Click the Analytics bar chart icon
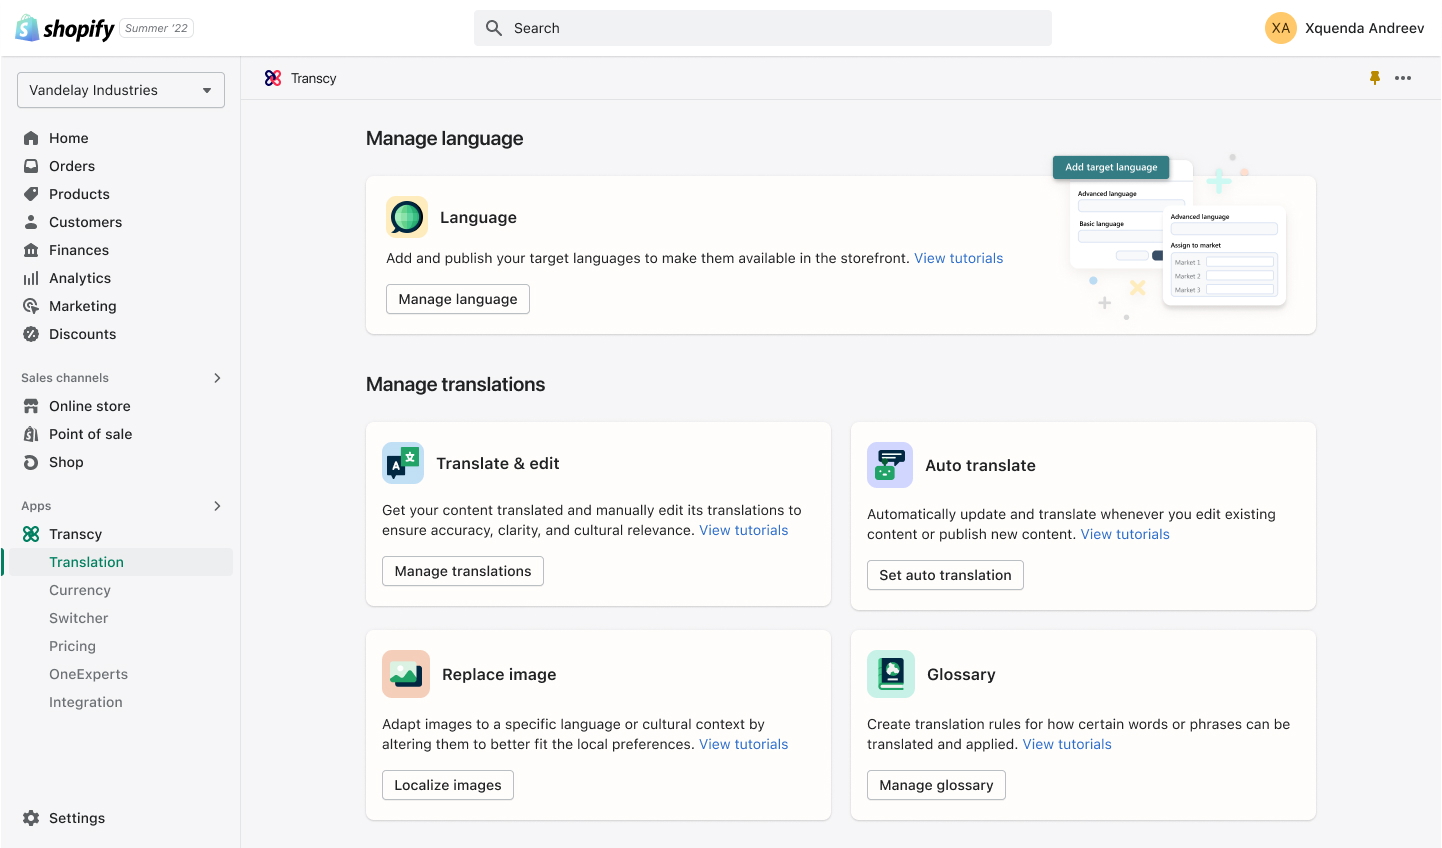 tap(31, 278)
